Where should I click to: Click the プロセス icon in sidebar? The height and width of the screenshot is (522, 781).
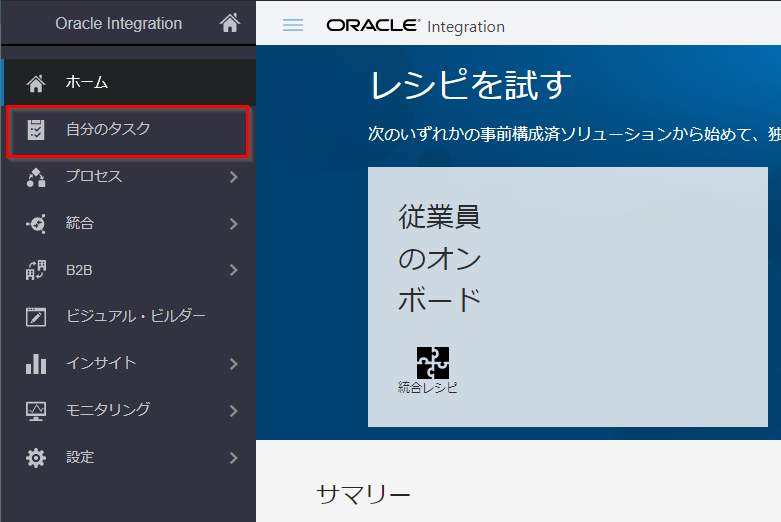(x=36, y=177)
